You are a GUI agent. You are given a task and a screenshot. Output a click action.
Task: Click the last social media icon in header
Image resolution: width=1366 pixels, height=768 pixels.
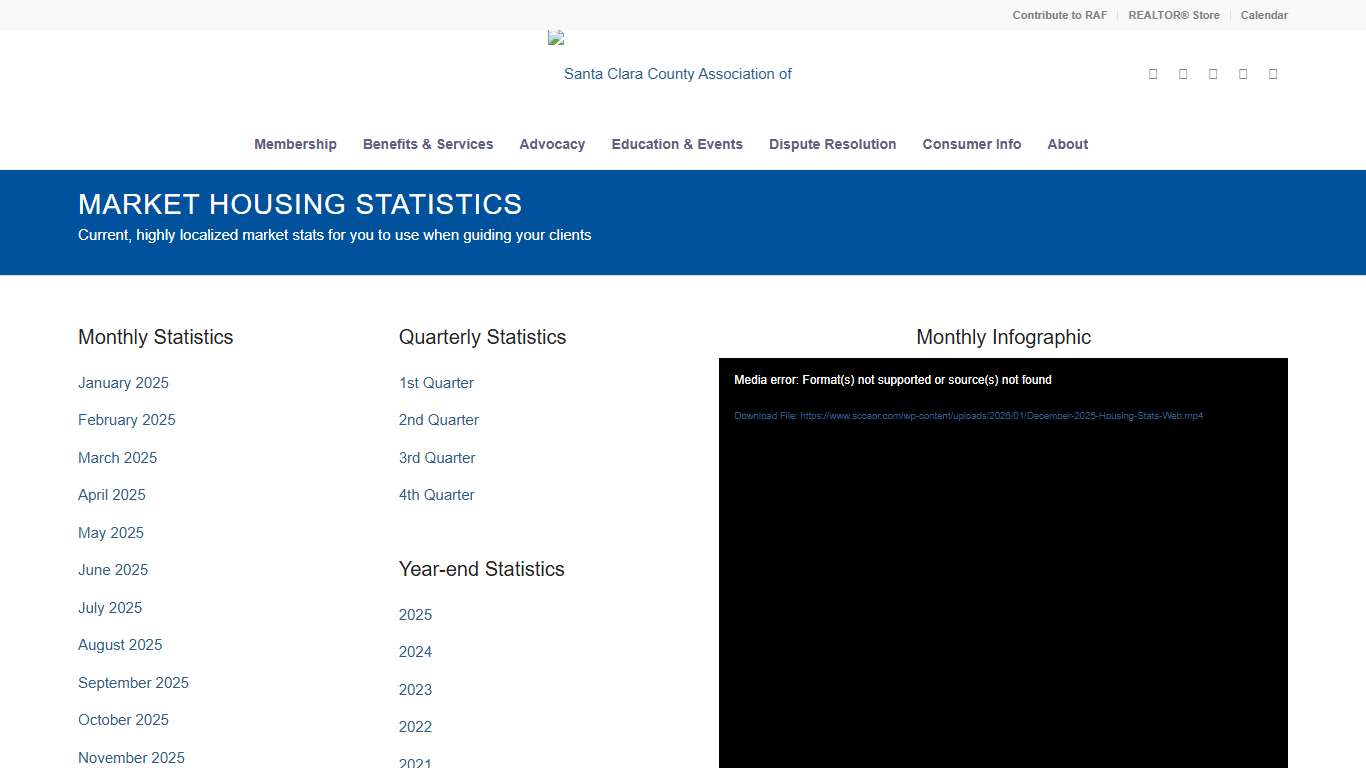[x=1272, y=73]
